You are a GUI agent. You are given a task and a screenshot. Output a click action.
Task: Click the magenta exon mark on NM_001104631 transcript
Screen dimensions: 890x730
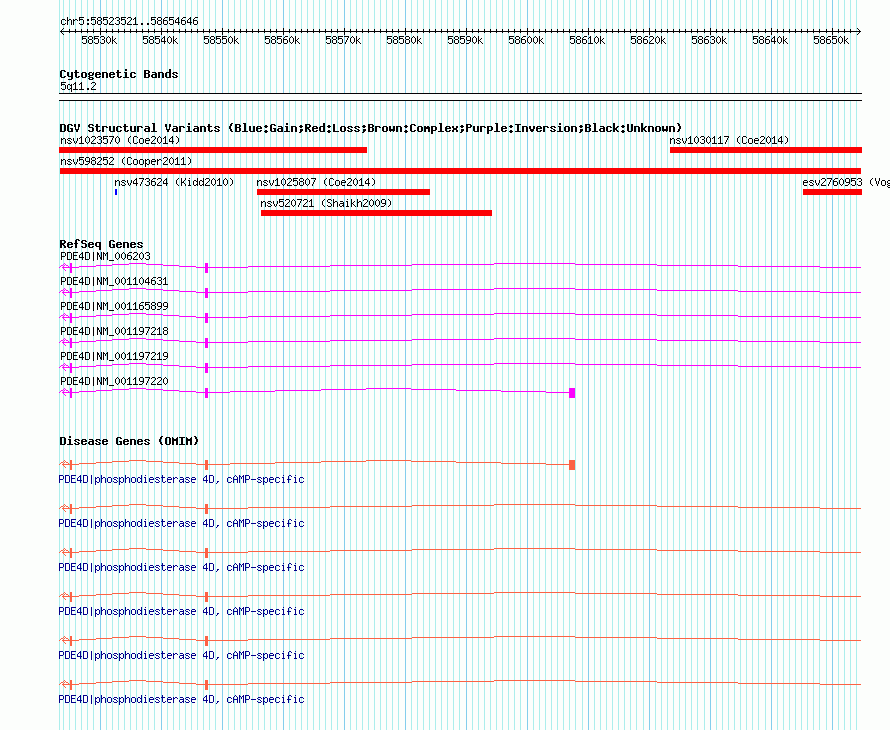[207, 293]
